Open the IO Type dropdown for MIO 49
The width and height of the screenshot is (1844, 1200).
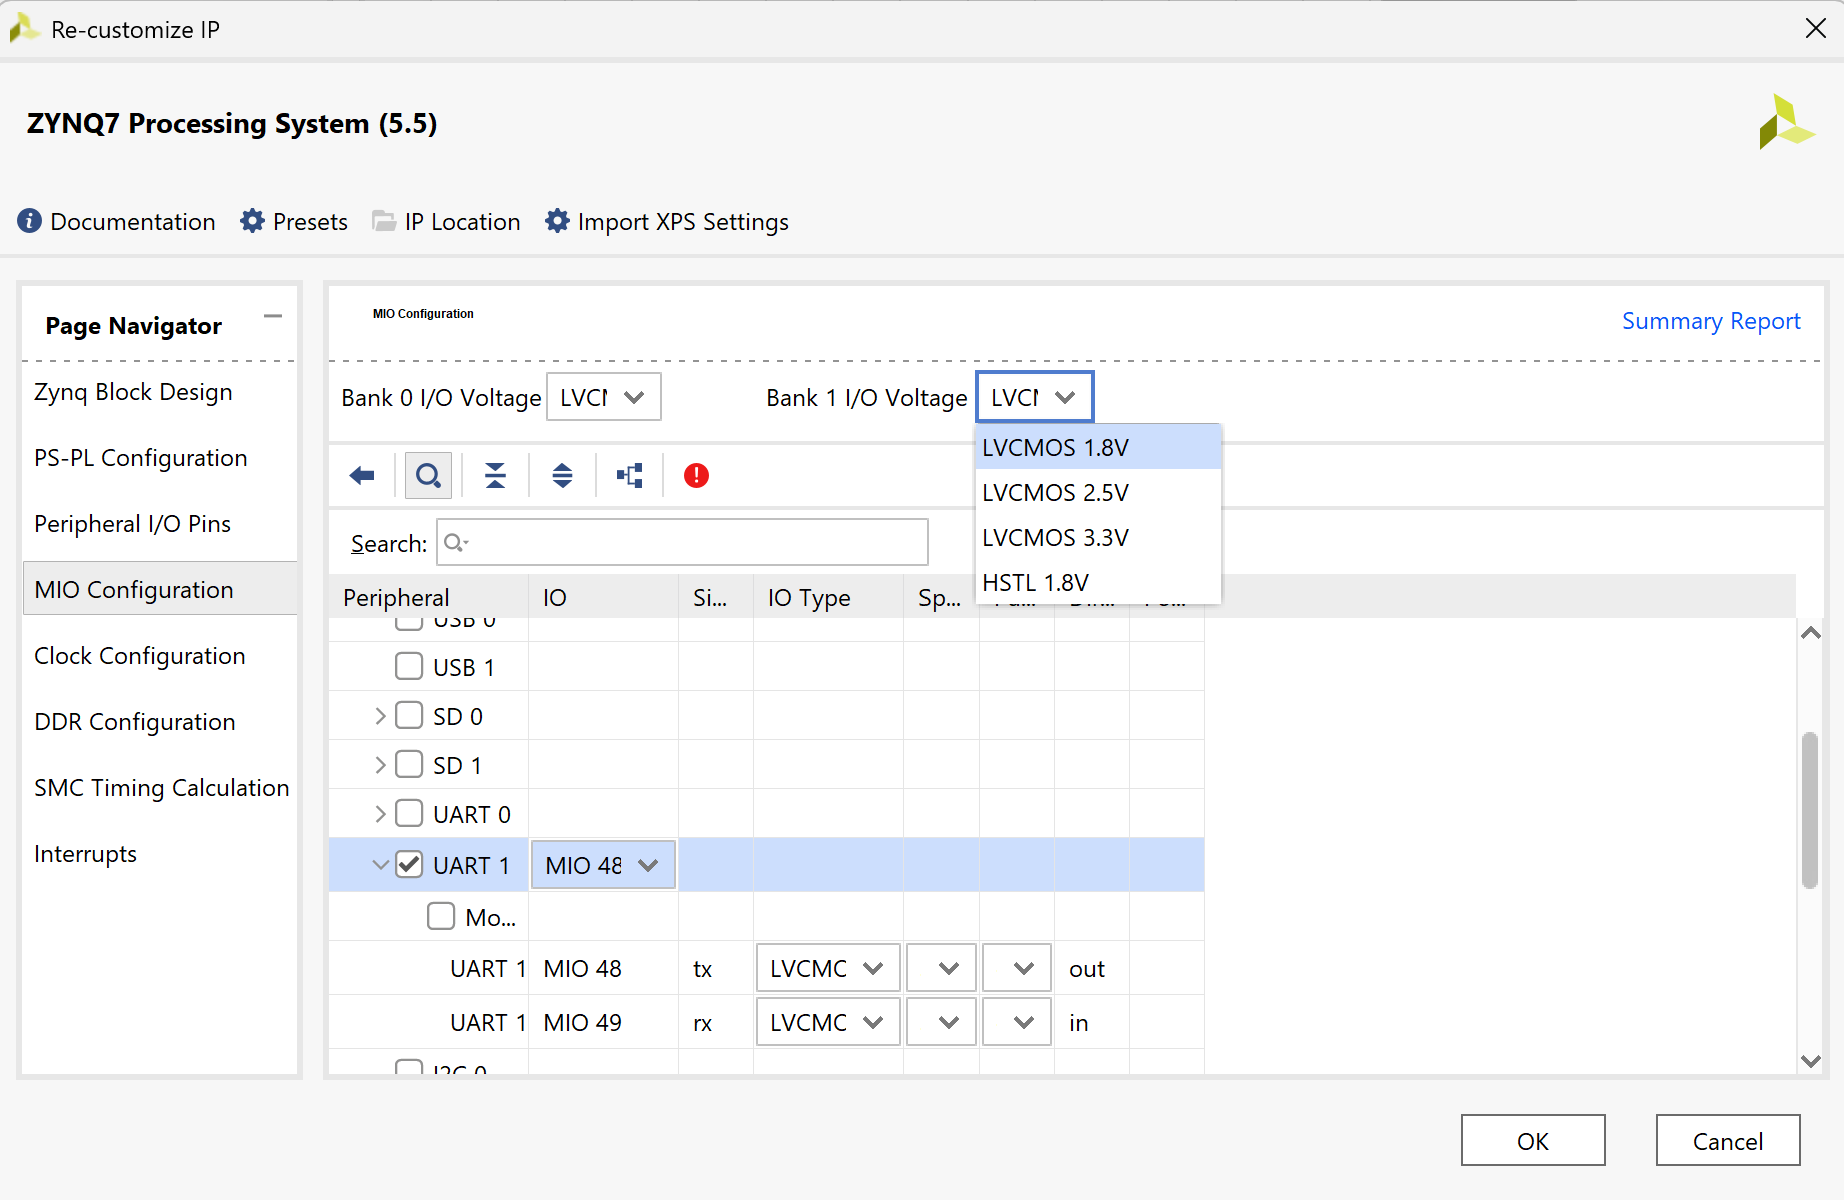[x=828, y=1023]
